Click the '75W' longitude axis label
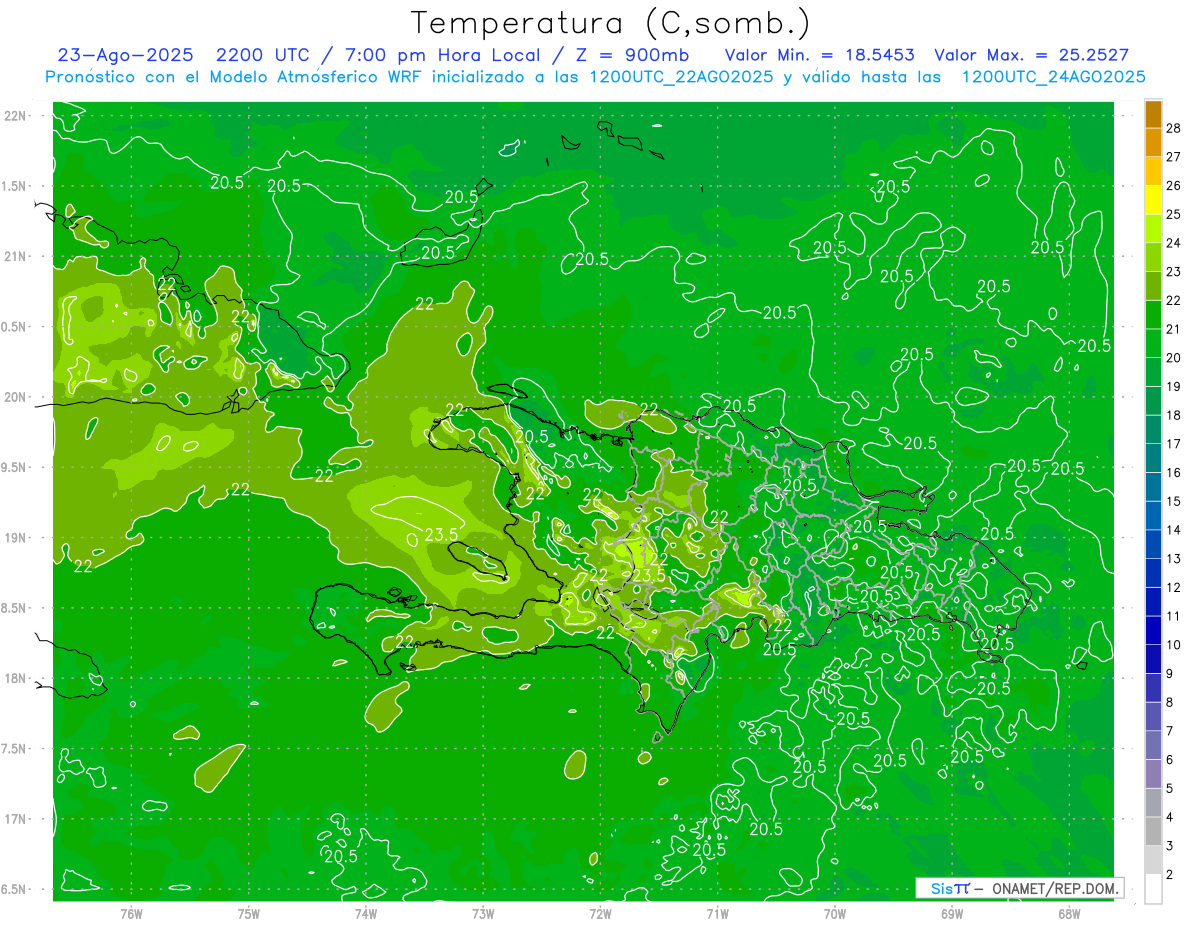 248,913
